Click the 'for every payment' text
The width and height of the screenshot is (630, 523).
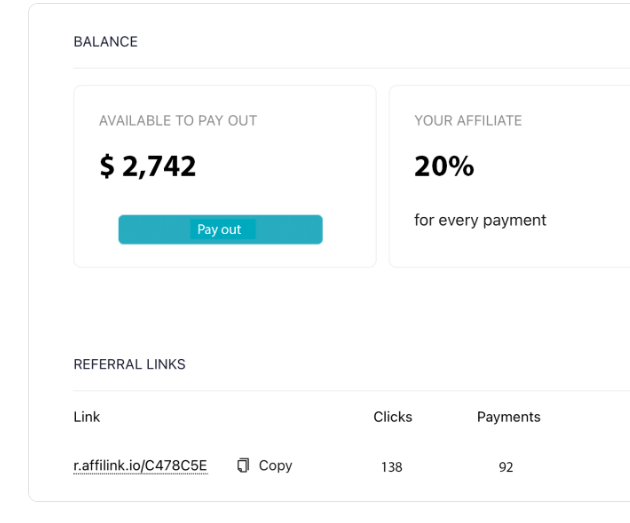[x=480, y=220]
